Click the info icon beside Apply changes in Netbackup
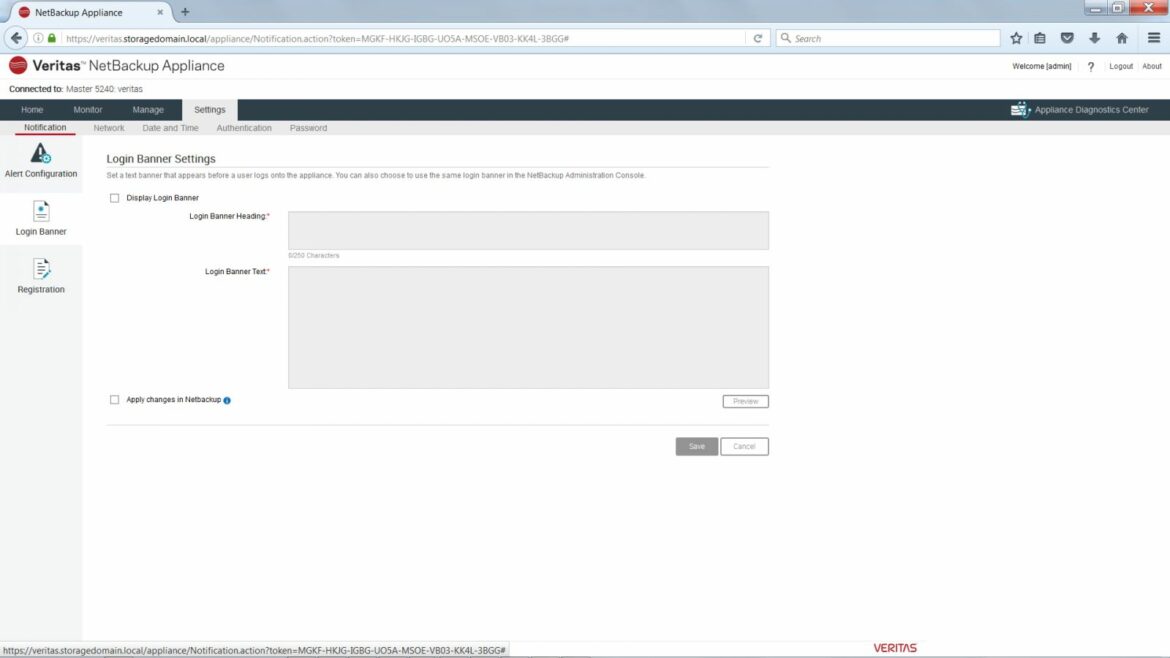Image resolution: width=1170 pixels, height=658 pixels. click(x=227, y=401)
